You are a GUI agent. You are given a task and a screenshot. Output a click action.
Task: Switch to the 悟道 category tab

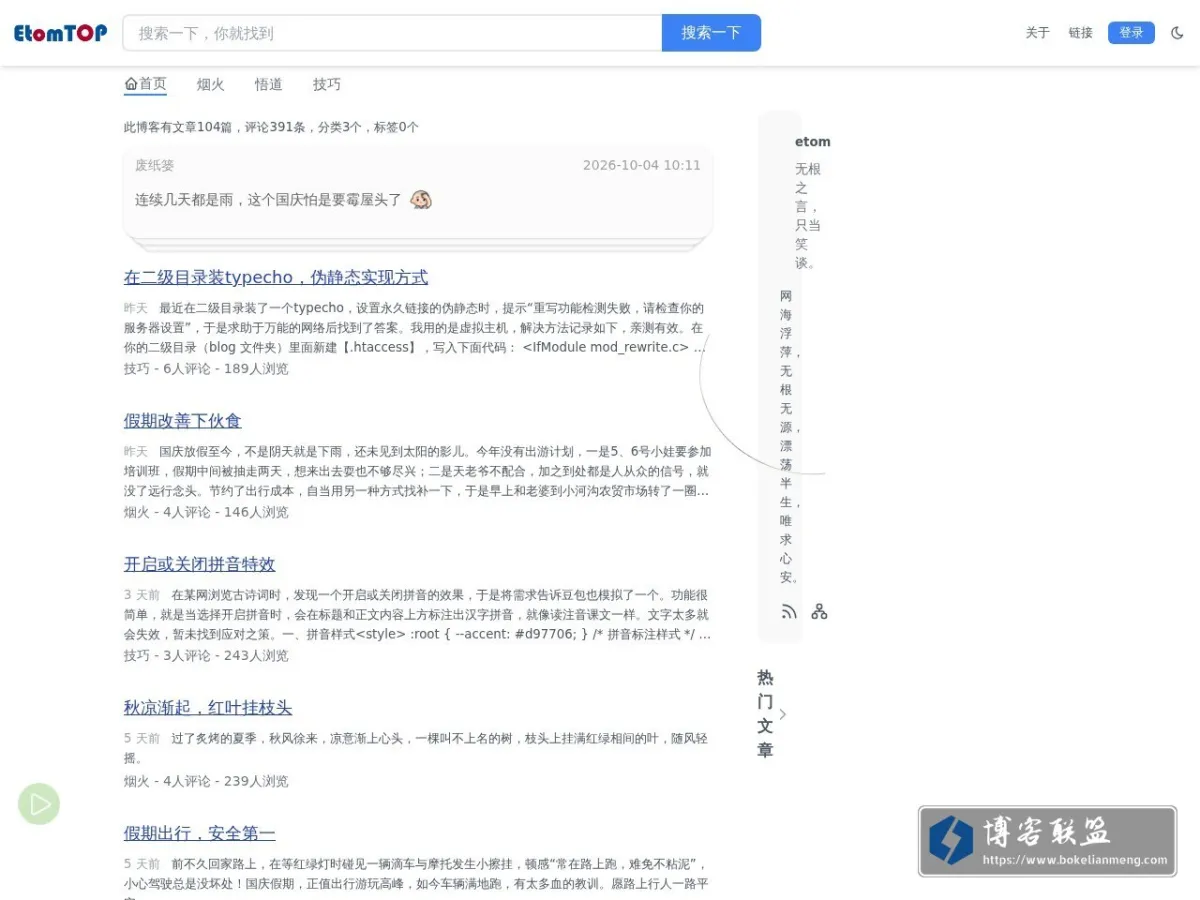pyautogui.click(x=268, y=84)
